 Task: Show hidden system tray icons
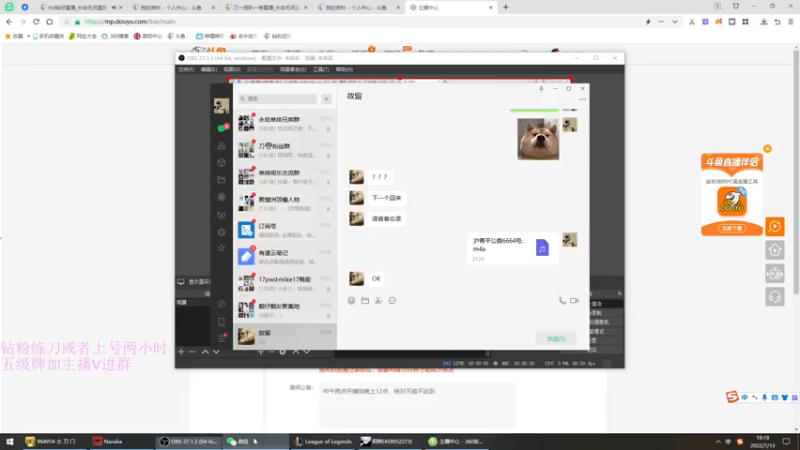pyautogui.click(x=718, y=442)
